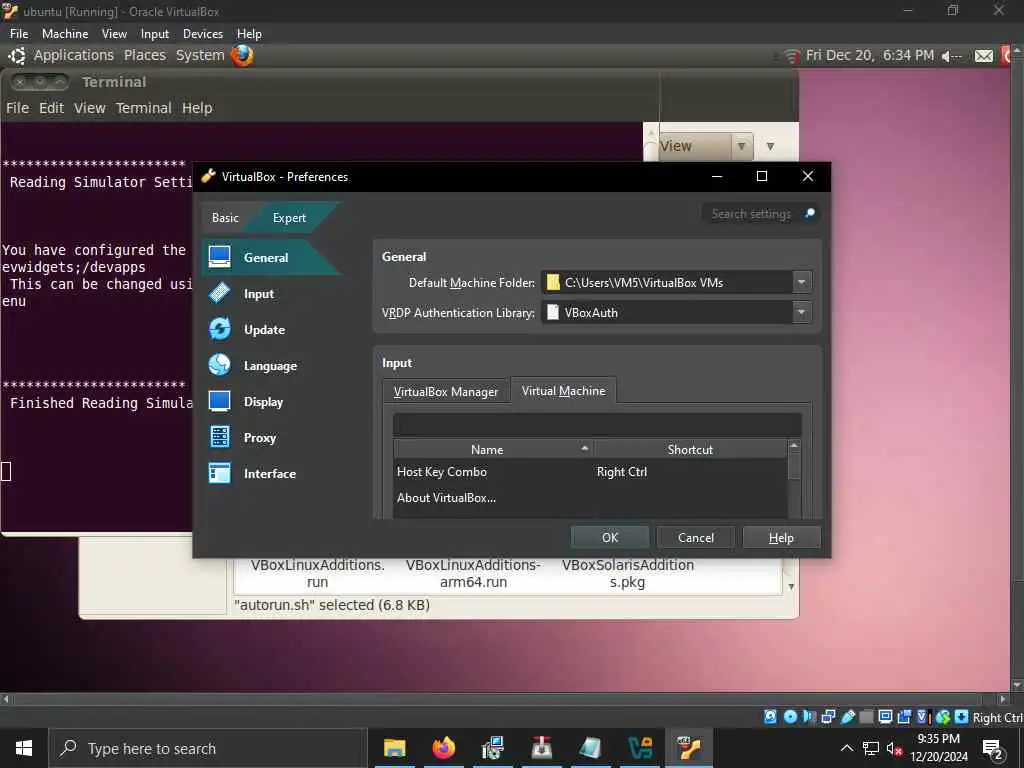Viewport: 1024px width, 768px height.
Task: Open the Devices menu in VirtualBox
Action: click(202, 34)
